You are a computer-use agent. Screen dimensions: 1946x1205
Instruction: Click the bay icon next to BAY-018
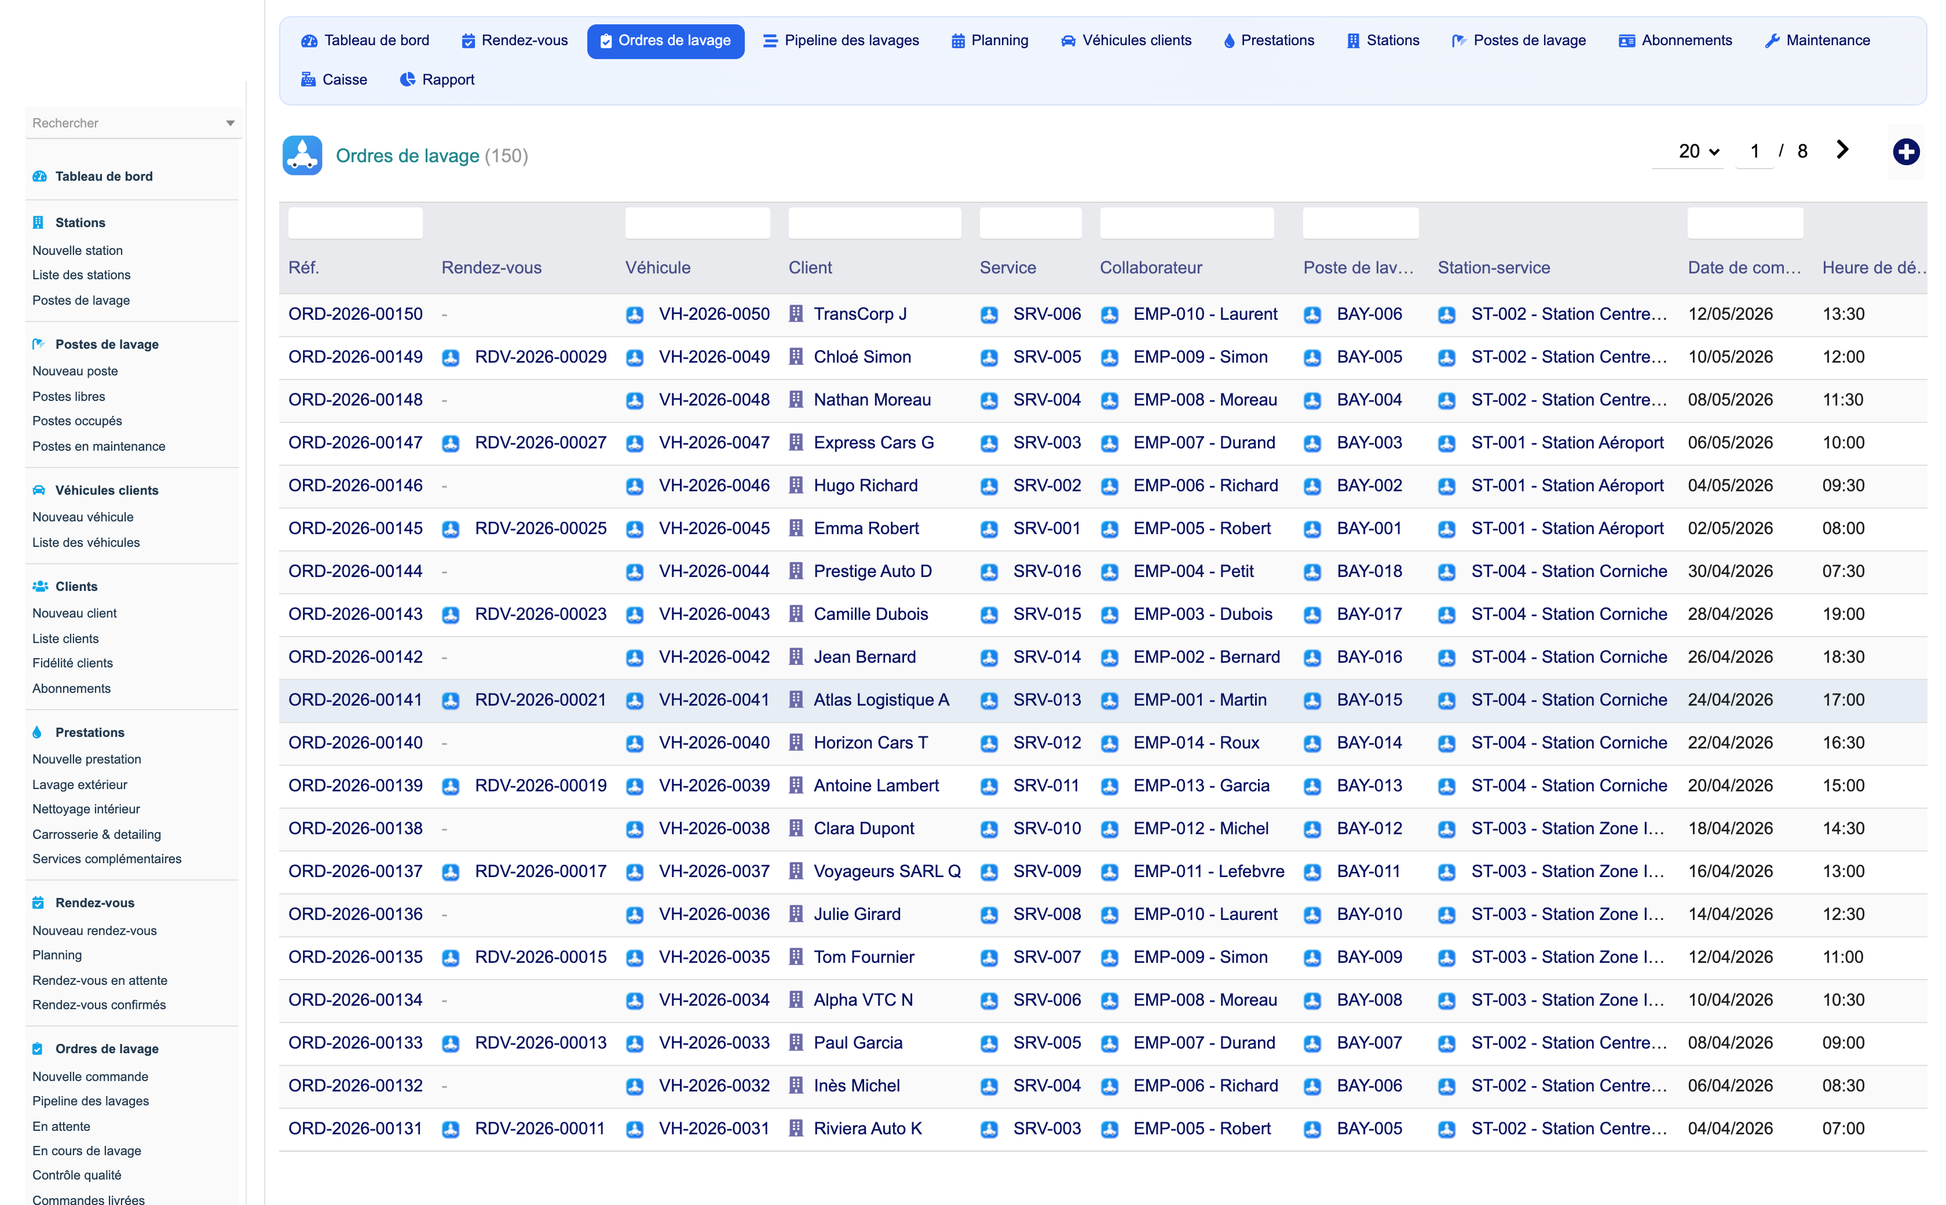point(1313,572)
